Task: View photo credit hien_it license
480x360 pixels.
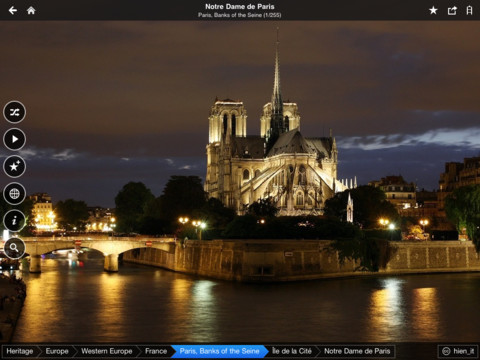Action: click(x=458, y=351)
